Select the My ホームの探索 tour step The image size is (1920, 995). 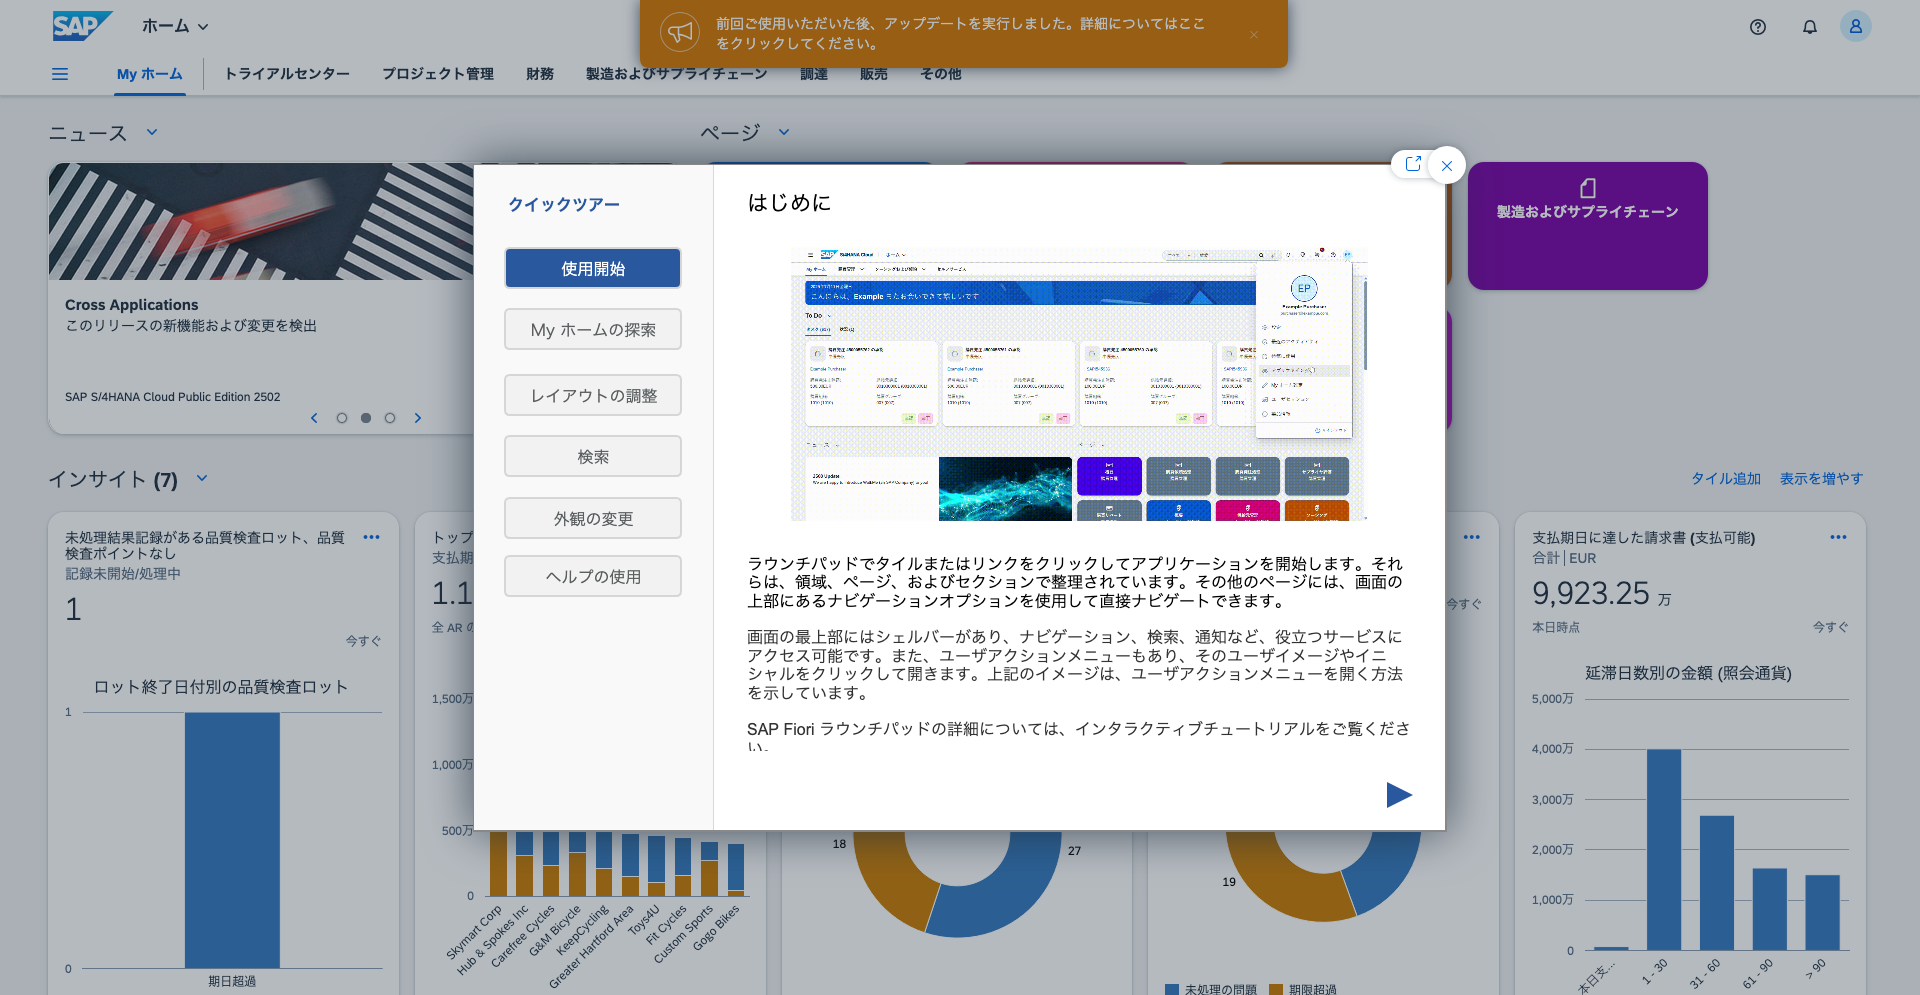[593, 330]
